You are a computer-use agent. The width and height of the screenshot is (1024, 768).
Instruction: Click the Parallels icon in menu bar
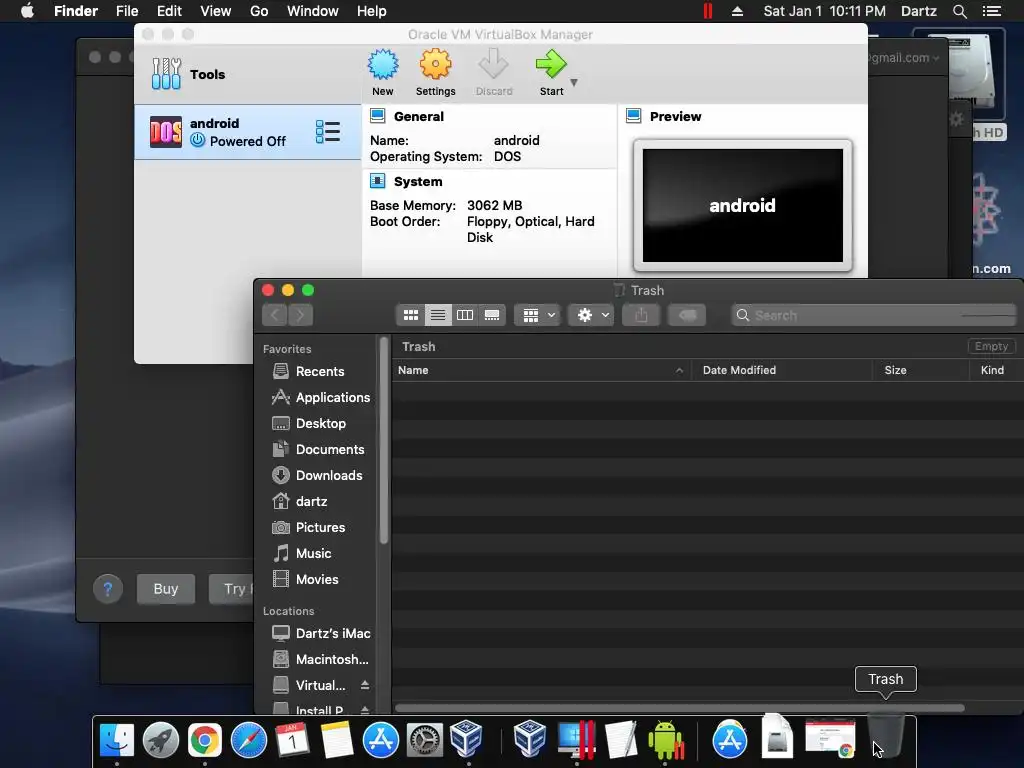tap(707, 11)
